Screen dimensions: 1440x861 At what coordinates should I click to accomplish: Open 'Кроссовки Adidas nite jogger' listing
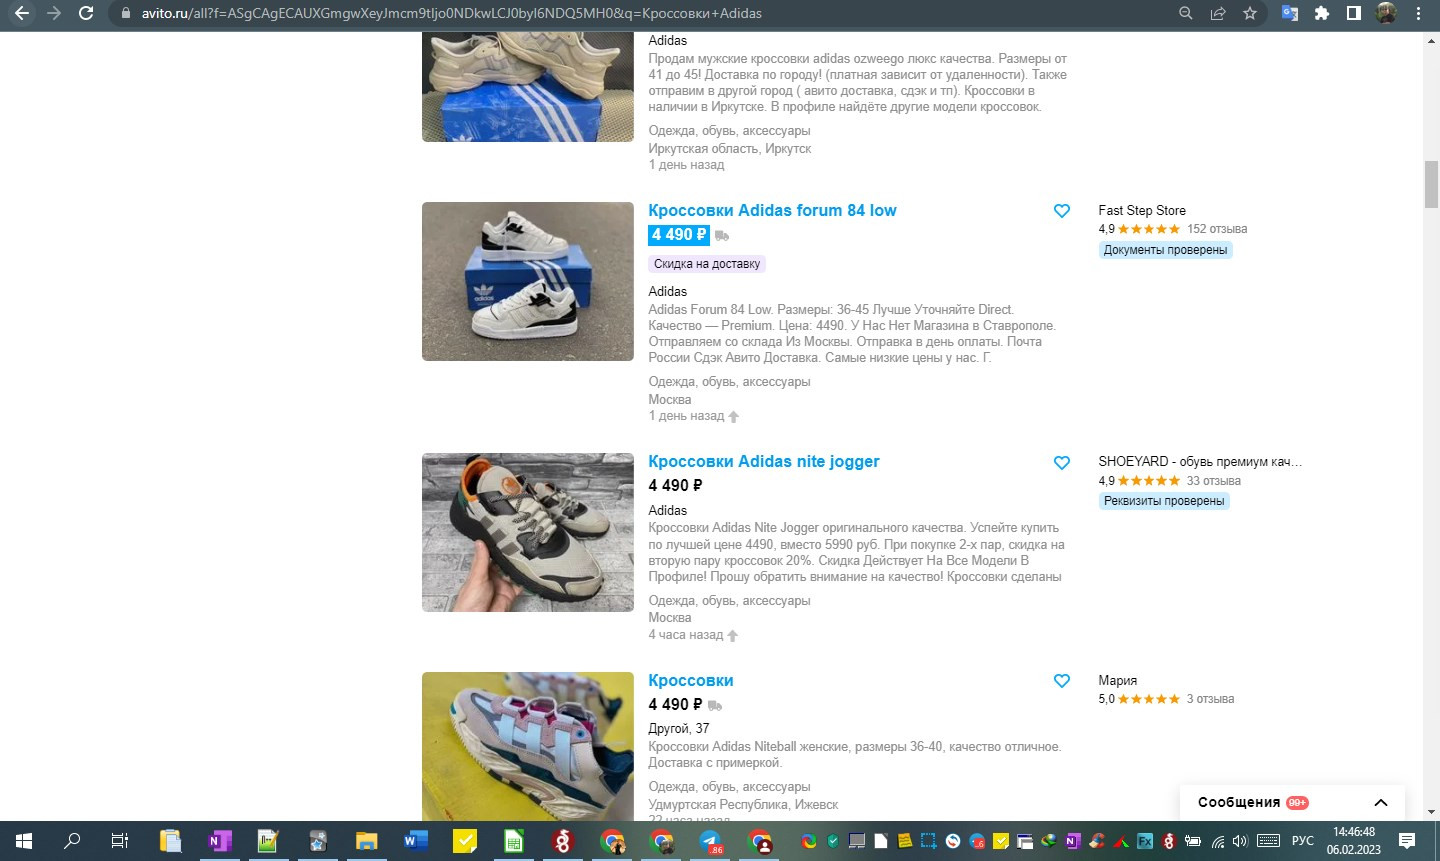[x=764, y=461]
